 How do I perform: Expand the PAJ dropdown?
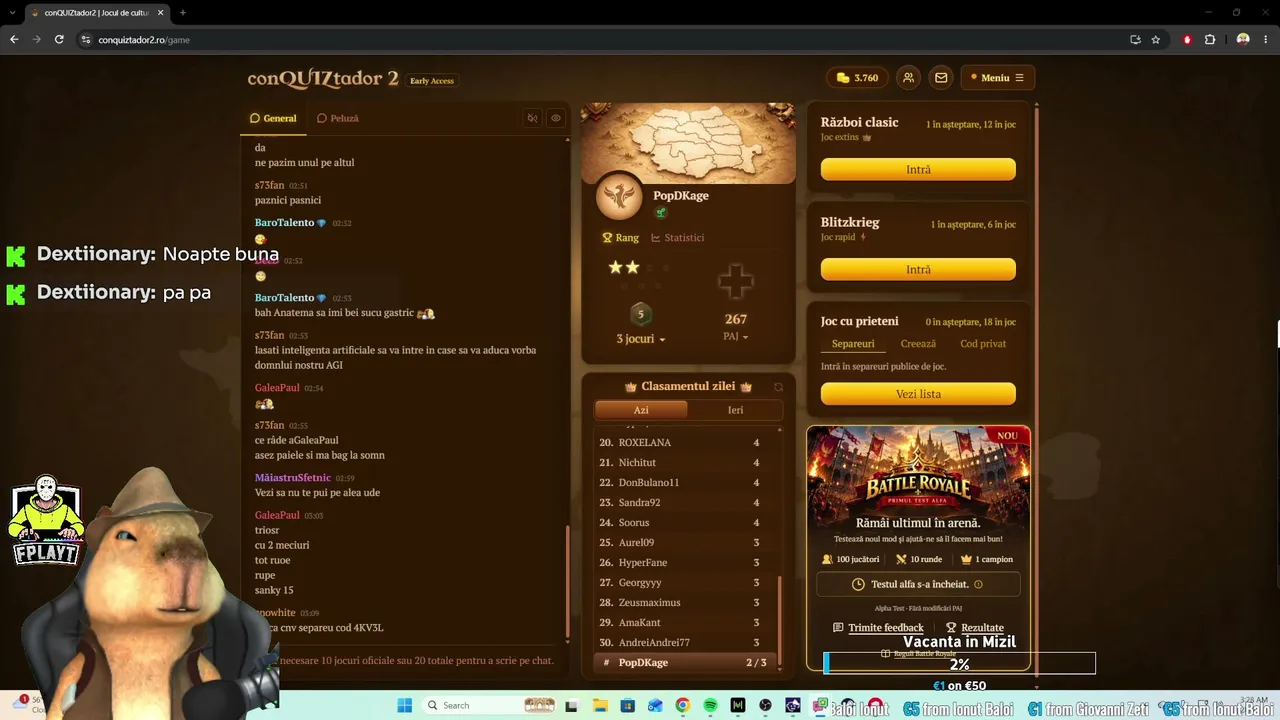(736, 337)
